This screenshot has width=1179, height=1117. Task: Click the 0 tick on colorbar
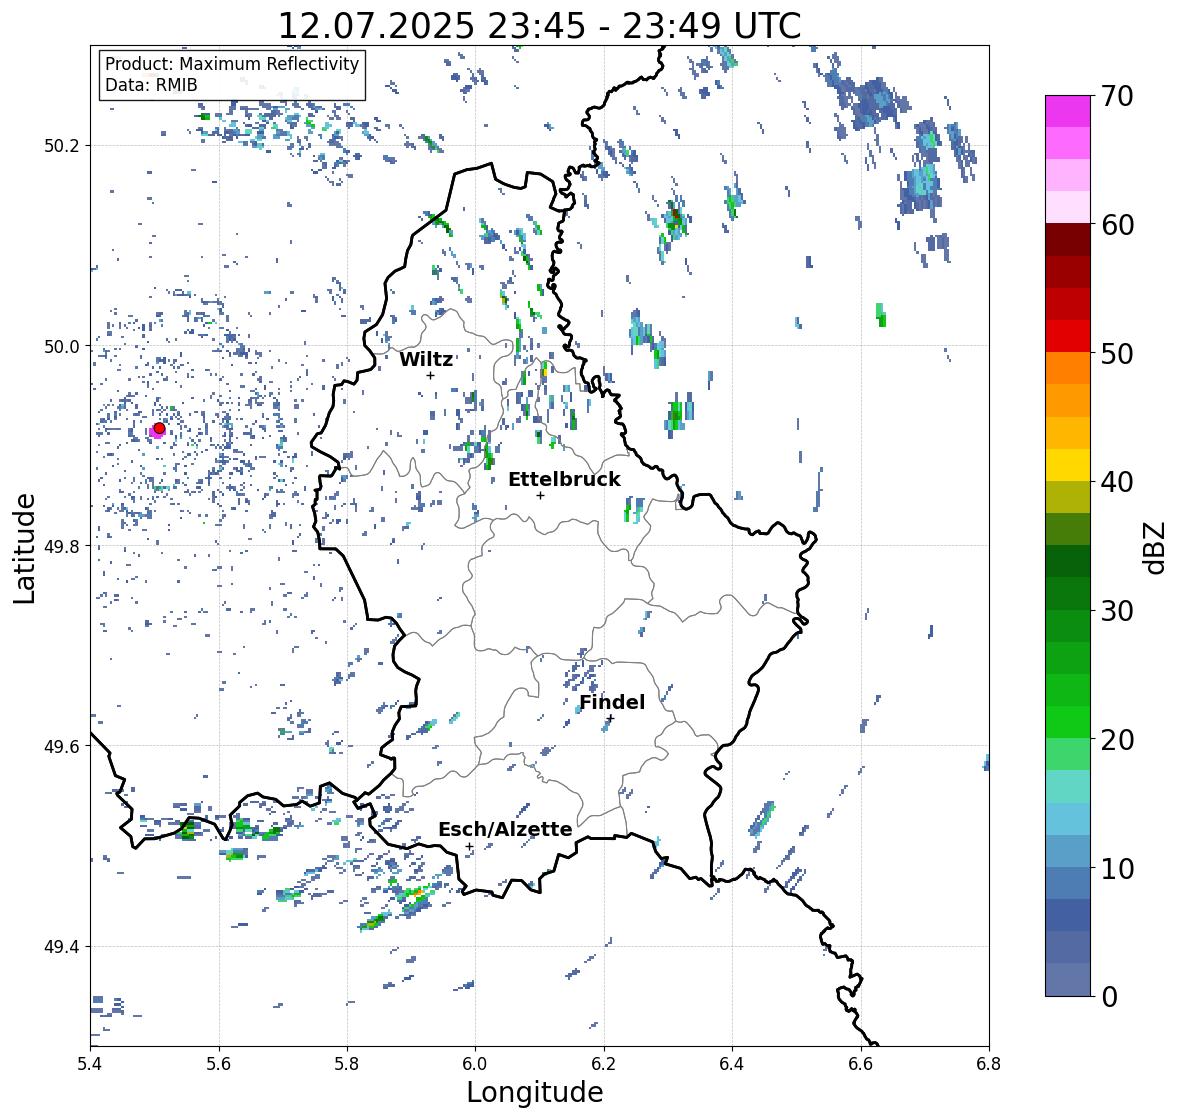(1109, 997)
